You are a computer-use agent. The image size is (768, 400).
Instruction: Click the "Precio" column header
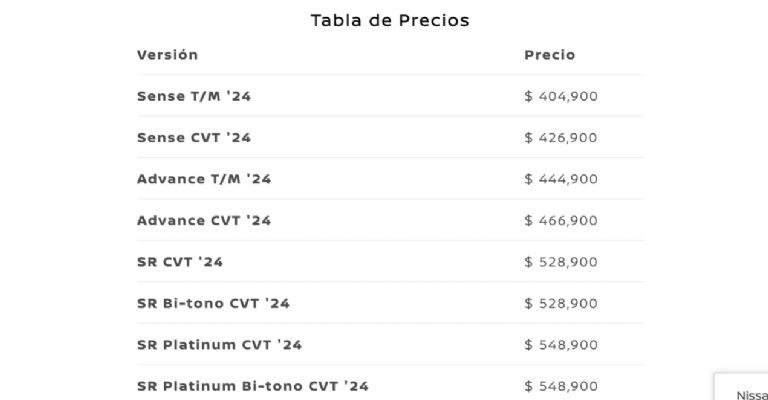(549, 55)
